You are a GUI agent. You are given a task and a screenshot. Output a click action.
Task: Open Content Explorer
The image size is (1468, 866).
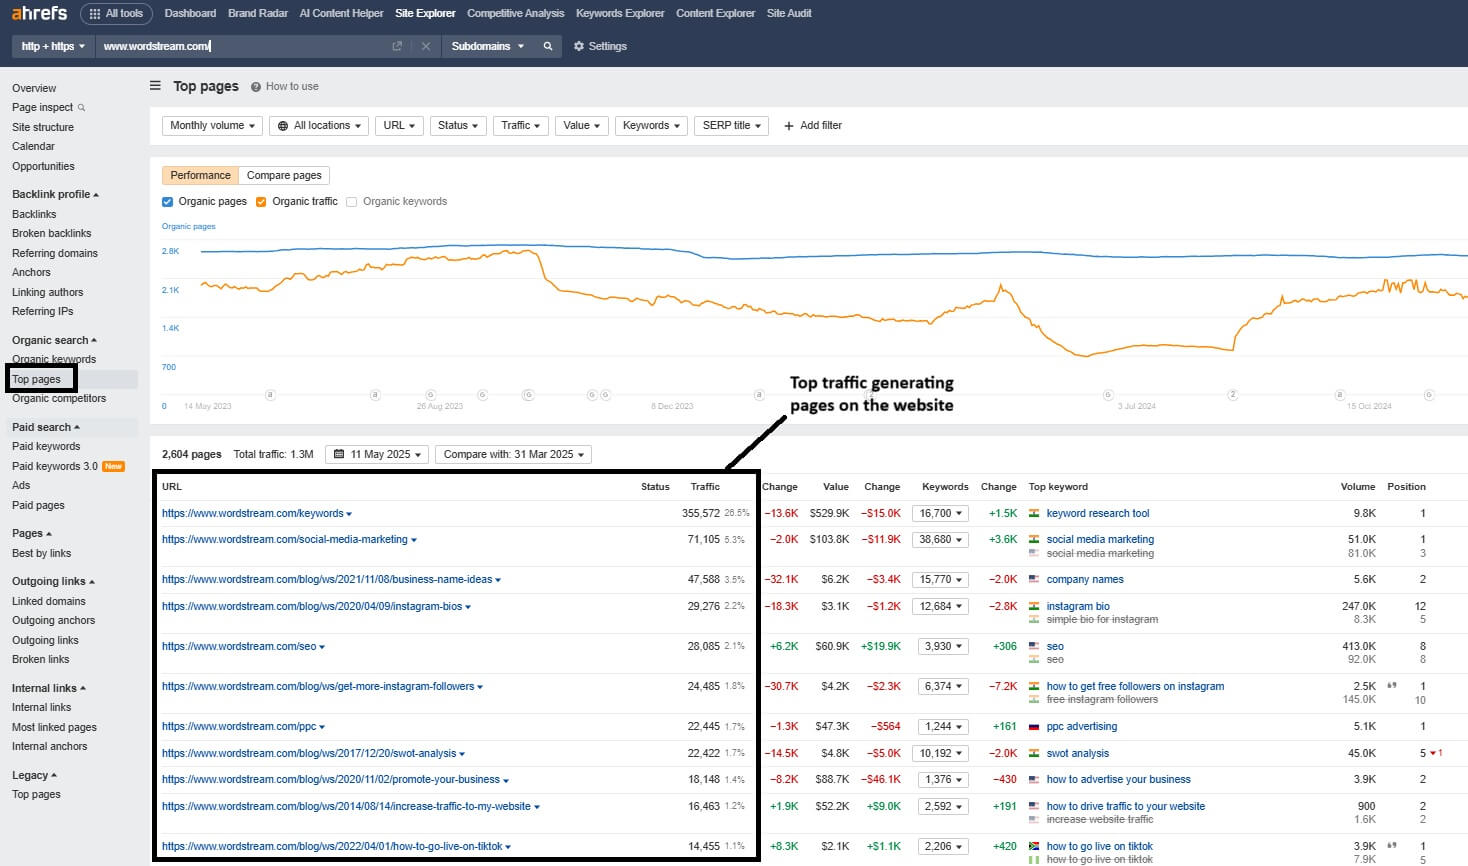(x=715, y=13)
